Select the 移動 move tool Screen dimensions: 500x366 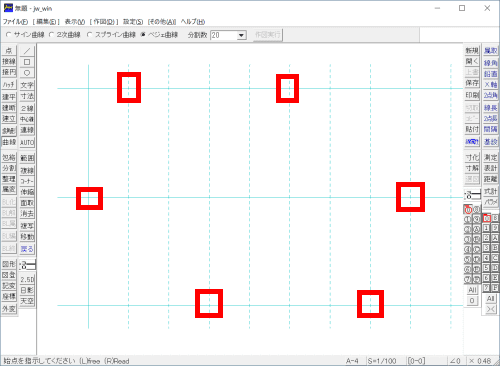pos(27,237)
